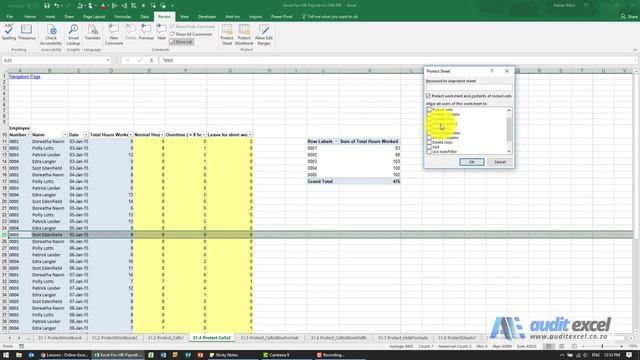Confirm the dialog with OK
The width and height of the screenshot is (640, 360).
472,162
